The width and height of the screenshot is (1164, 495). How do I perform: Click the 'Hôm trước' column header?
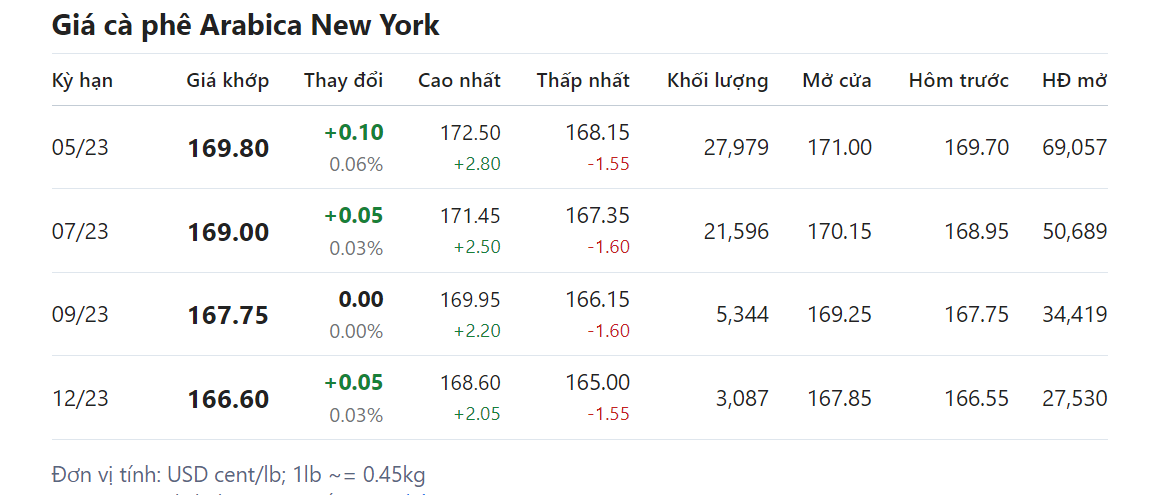[958, 81]
